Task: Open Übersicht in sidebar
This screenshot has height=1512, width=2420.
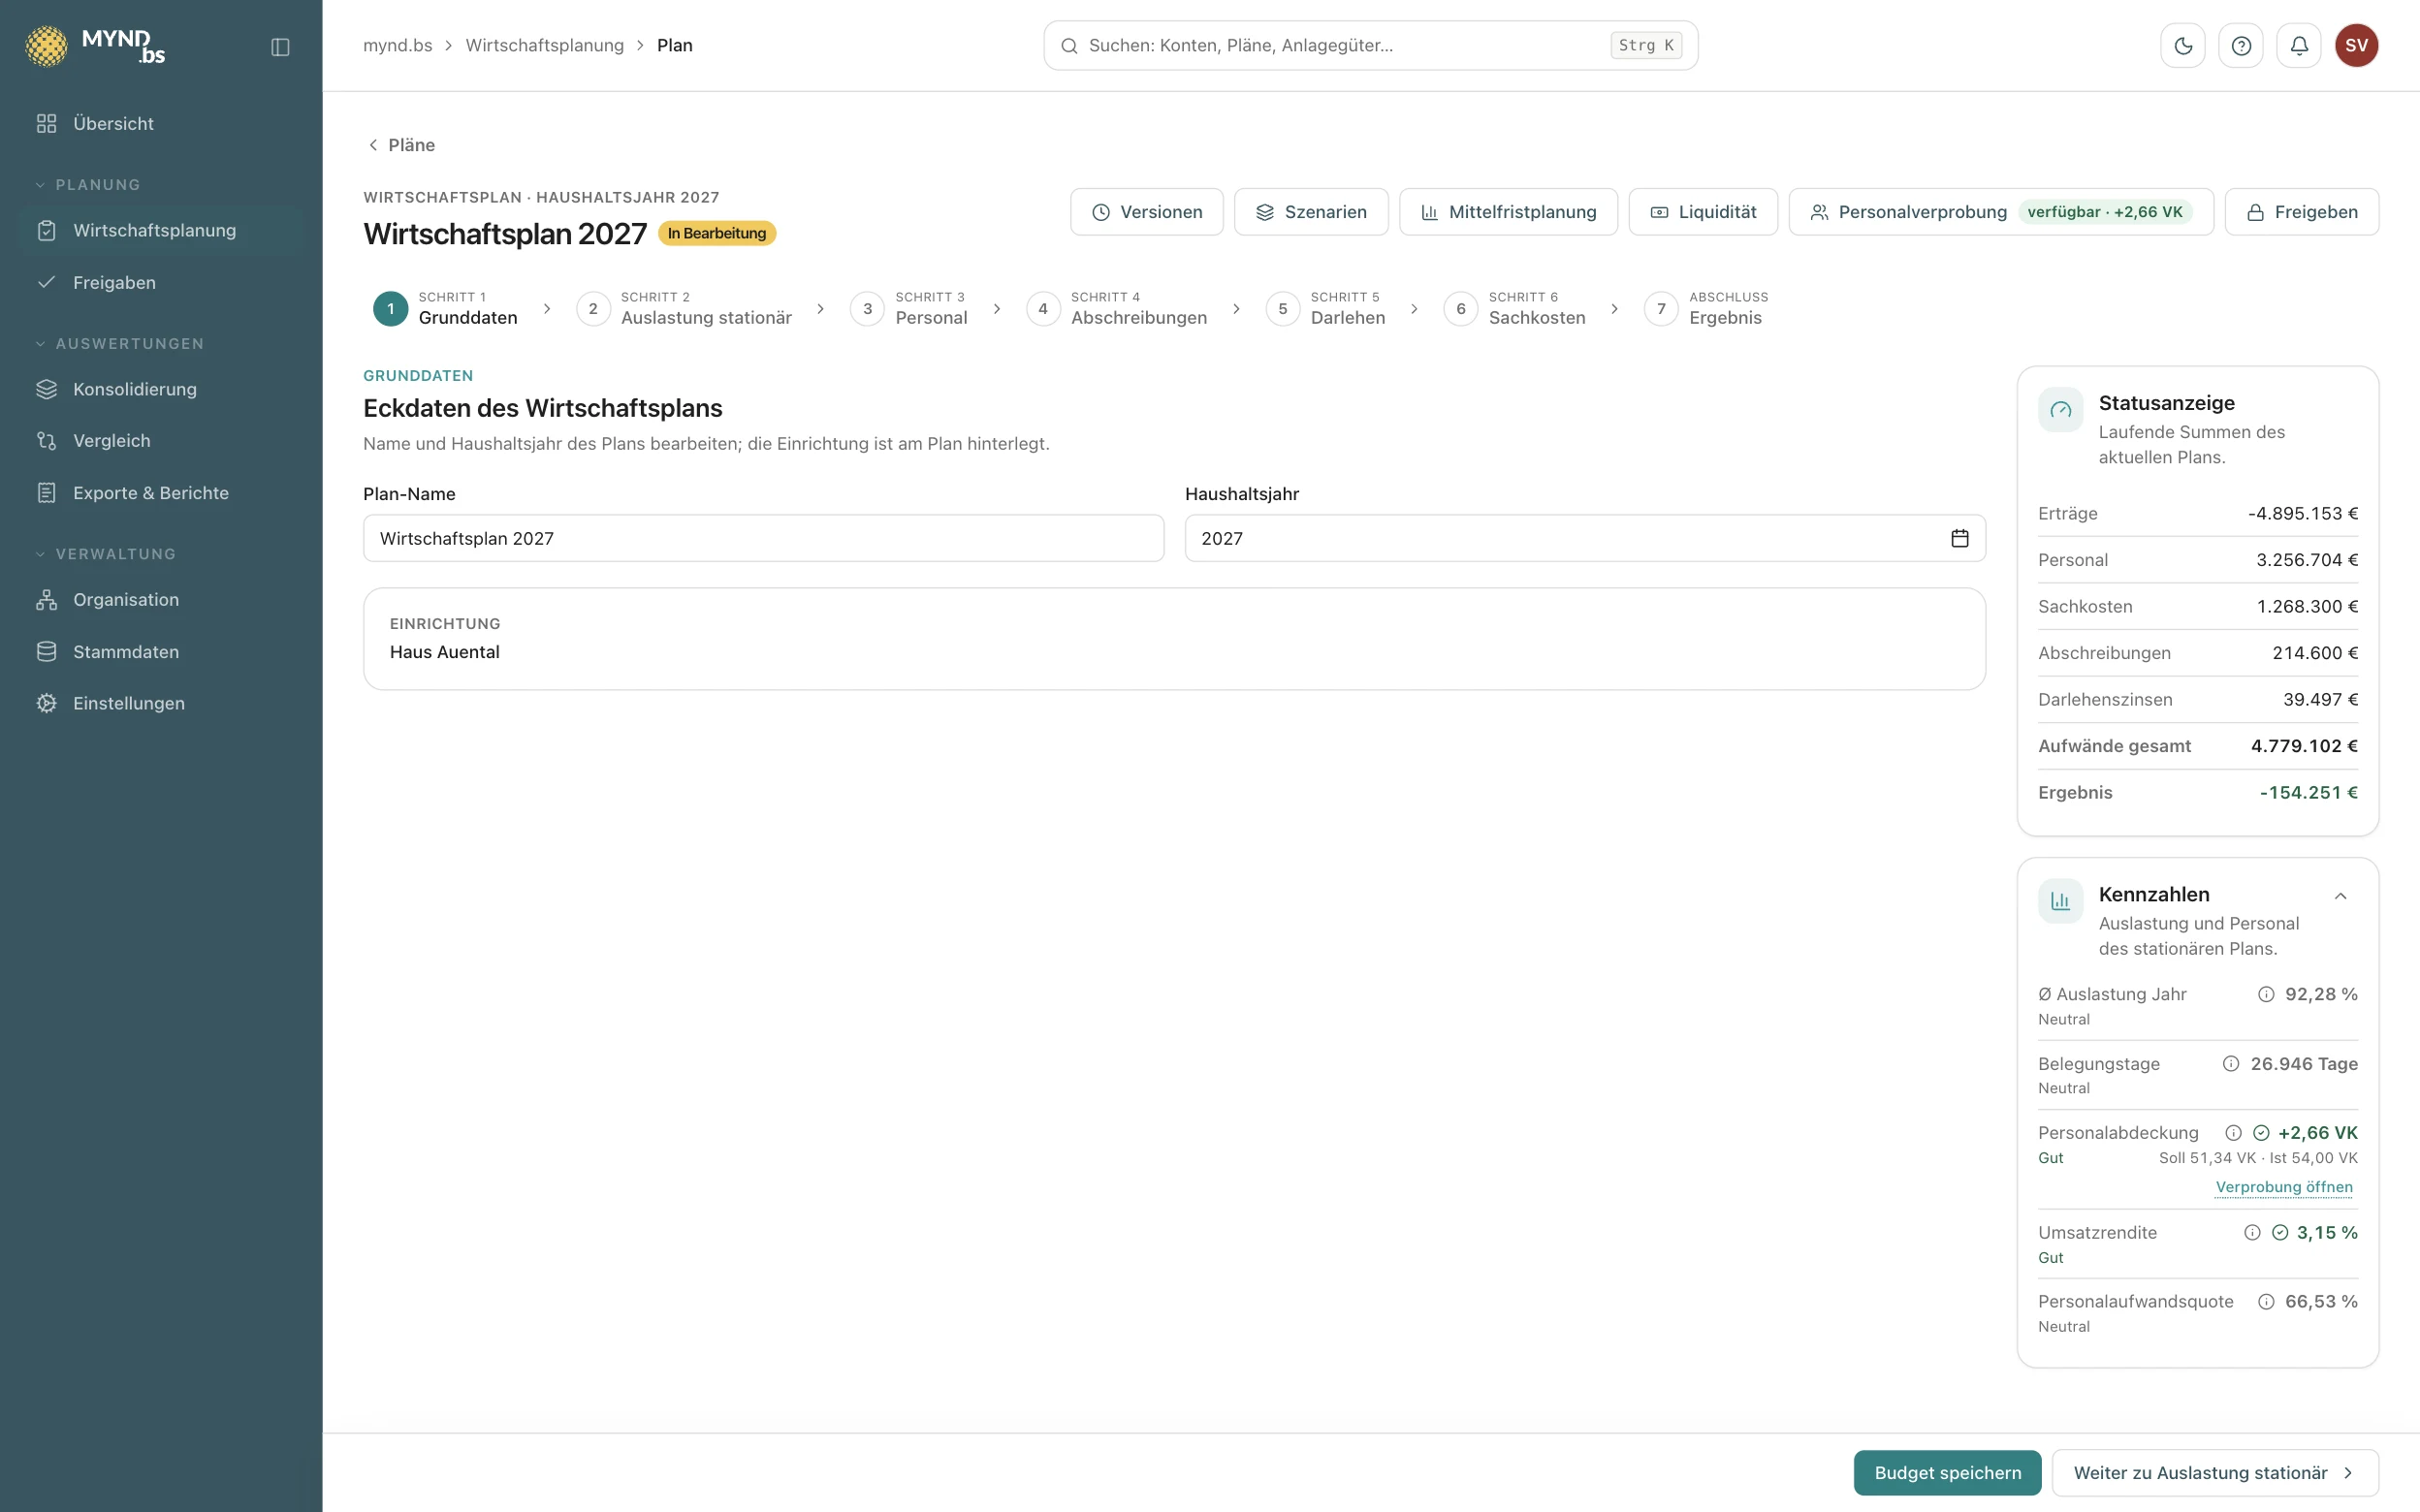Action: pos(161,124)
